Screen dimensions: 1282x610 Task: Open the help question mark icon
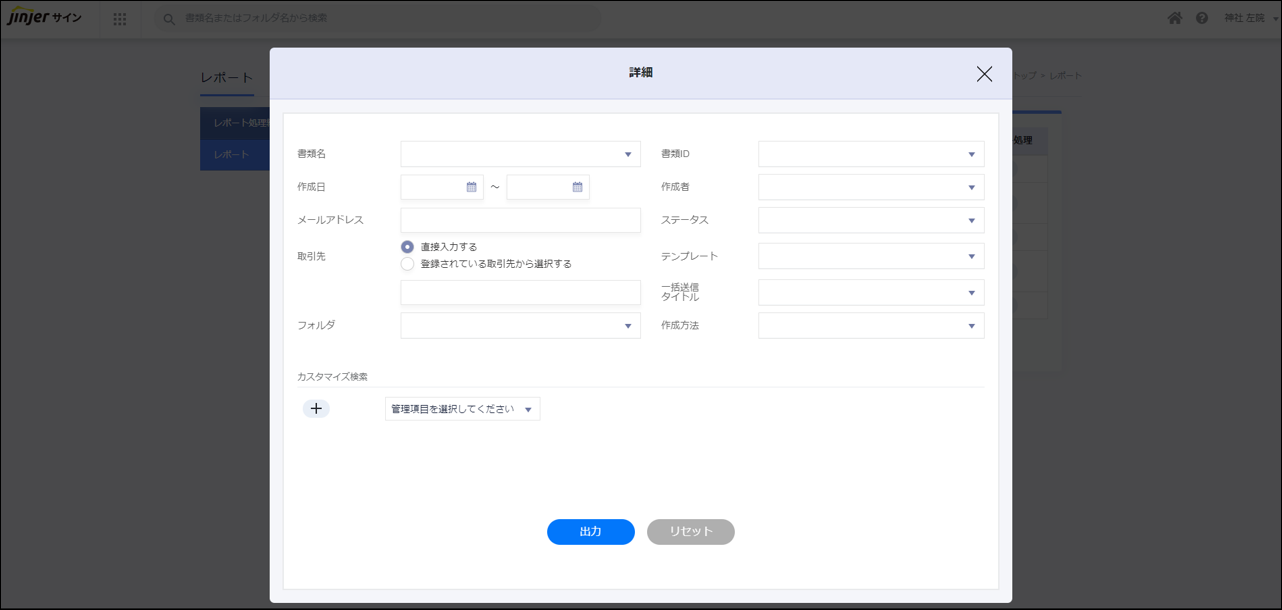click(x=1201, y=18)
